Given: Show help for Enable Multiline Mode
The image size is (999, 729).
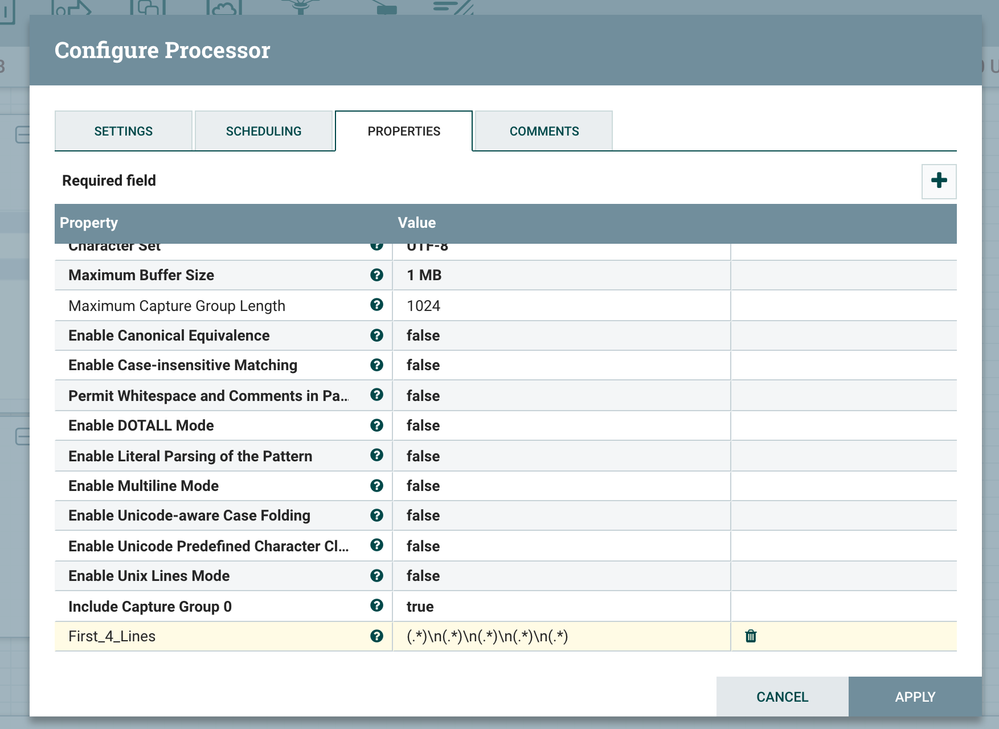Looking at the screenshot, I should (x=377, y=485).
